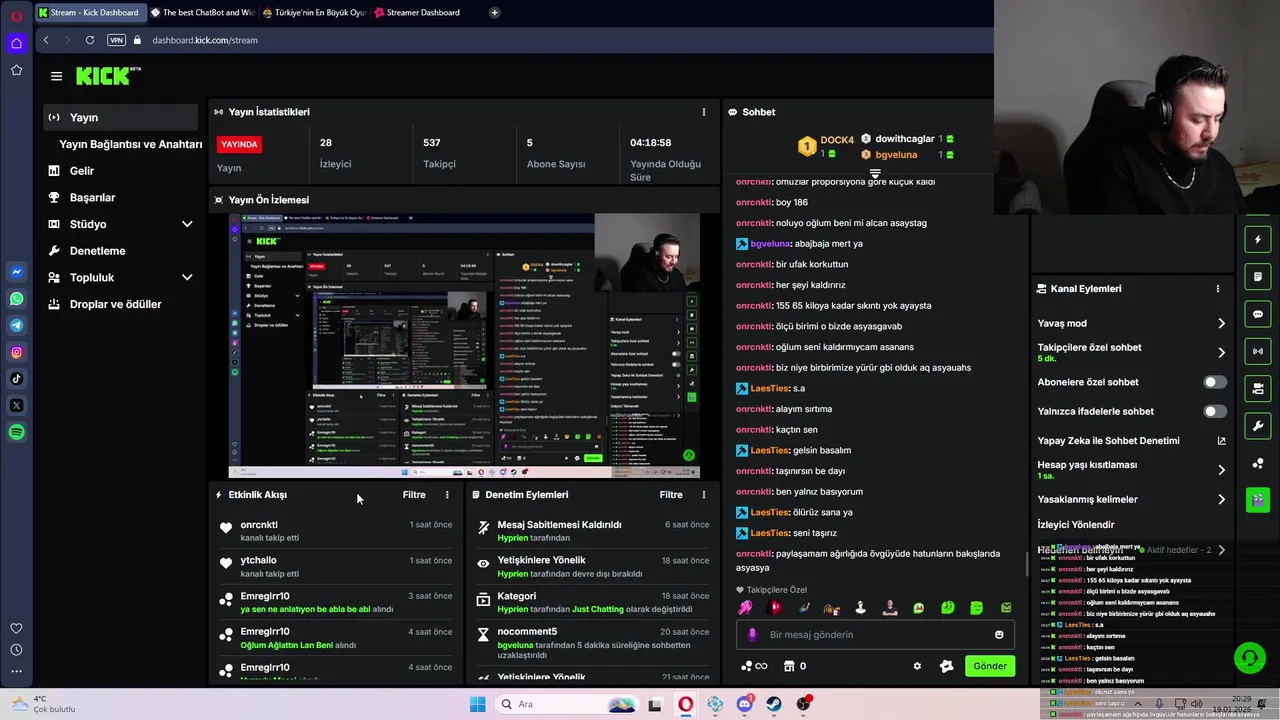The width and height of the screenshot is (1280, 720).
Task: Click the broadcast signal icon in right toolbar
Action: 1258,351
